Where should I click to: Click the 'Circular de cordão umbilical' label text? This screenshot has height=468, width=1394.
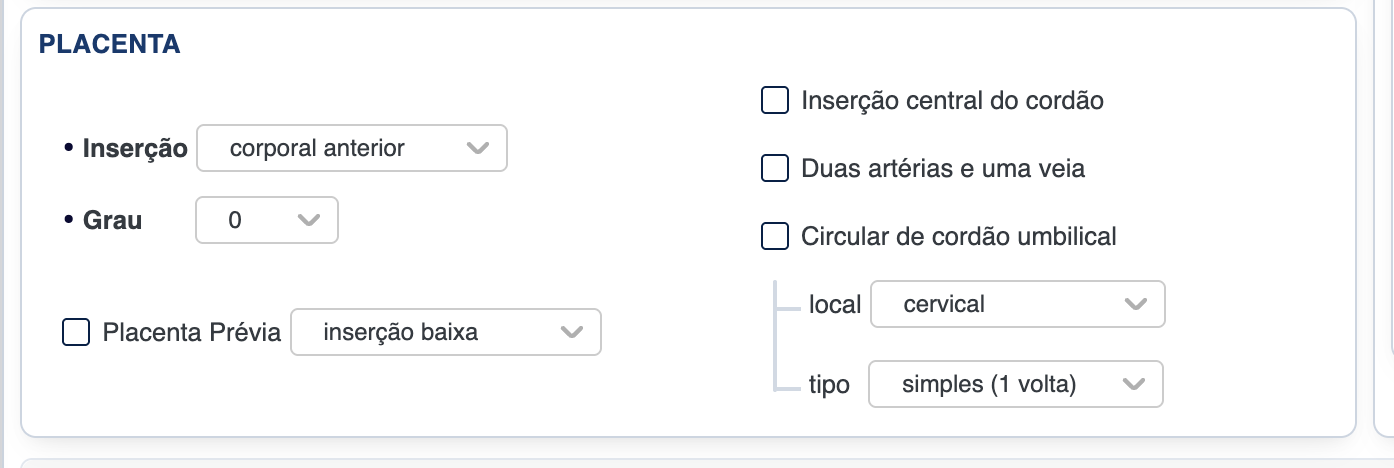point(958,237)
